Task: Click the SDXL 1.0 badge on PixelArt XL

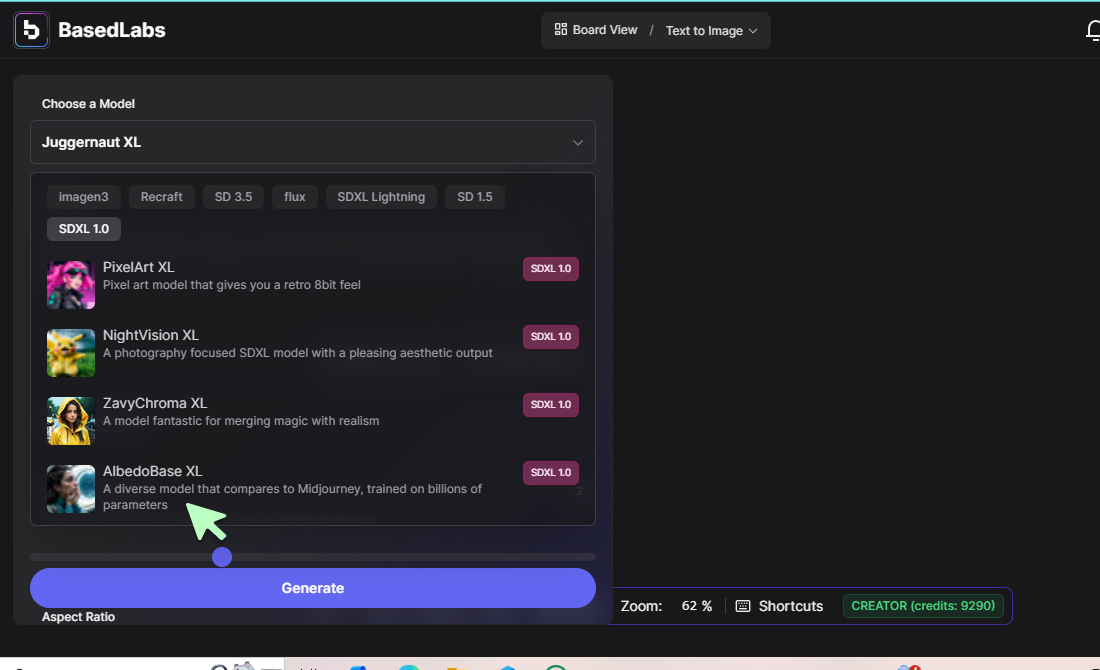Action: pos(551,269)
